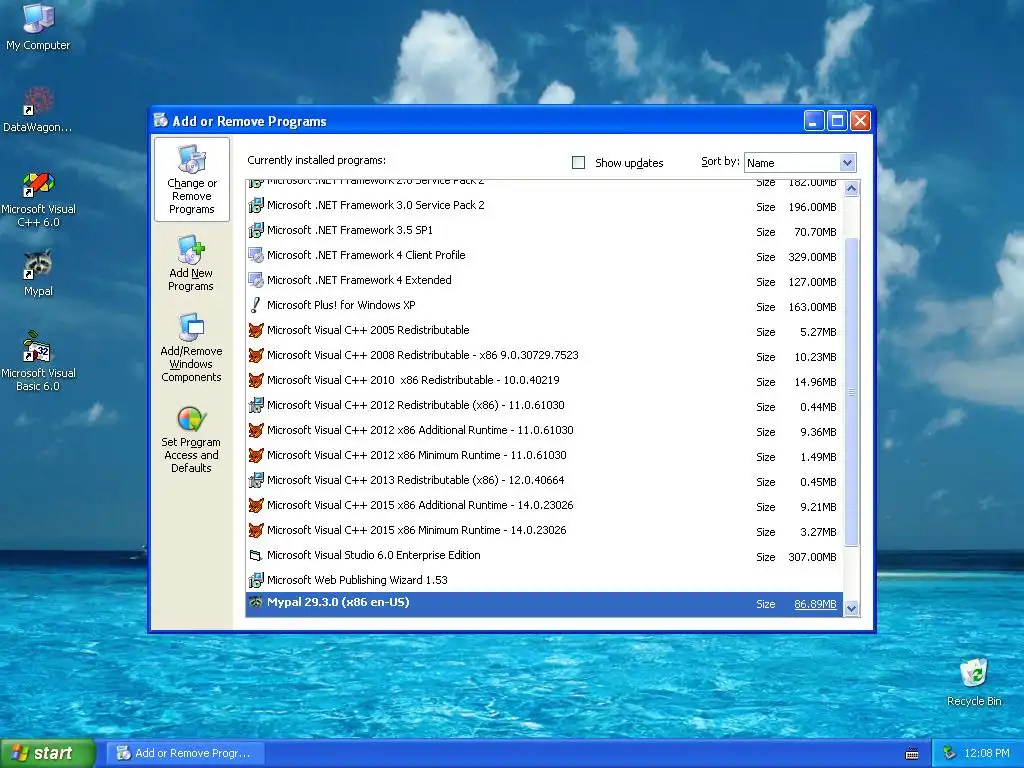Select Microsoft Visual C++ 2012 x86 Additional Runtime
Image resolution: width=1024 pixels, height=768 pixels.
point(544,431)
